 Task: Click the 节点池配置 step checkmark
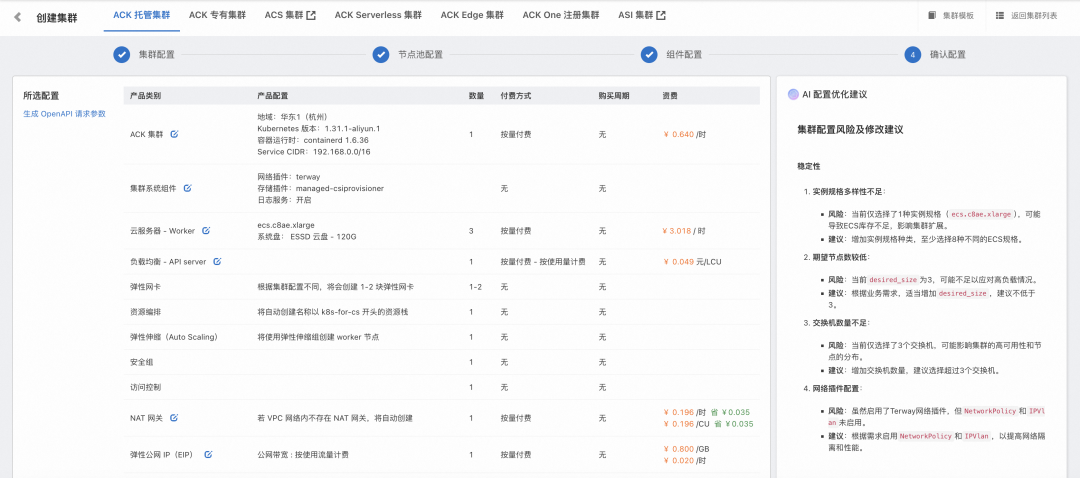[381, 54]
